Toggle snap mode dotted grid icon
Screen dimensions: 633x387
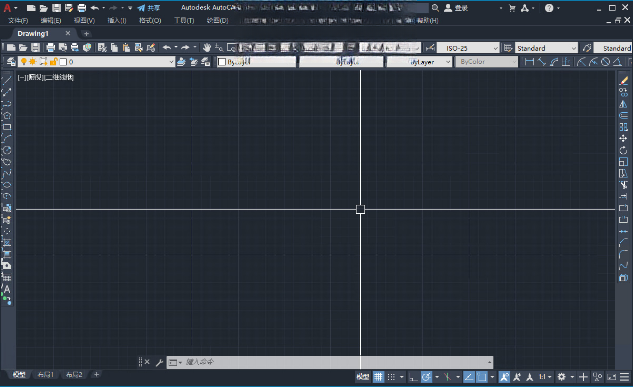click(391, 377)
